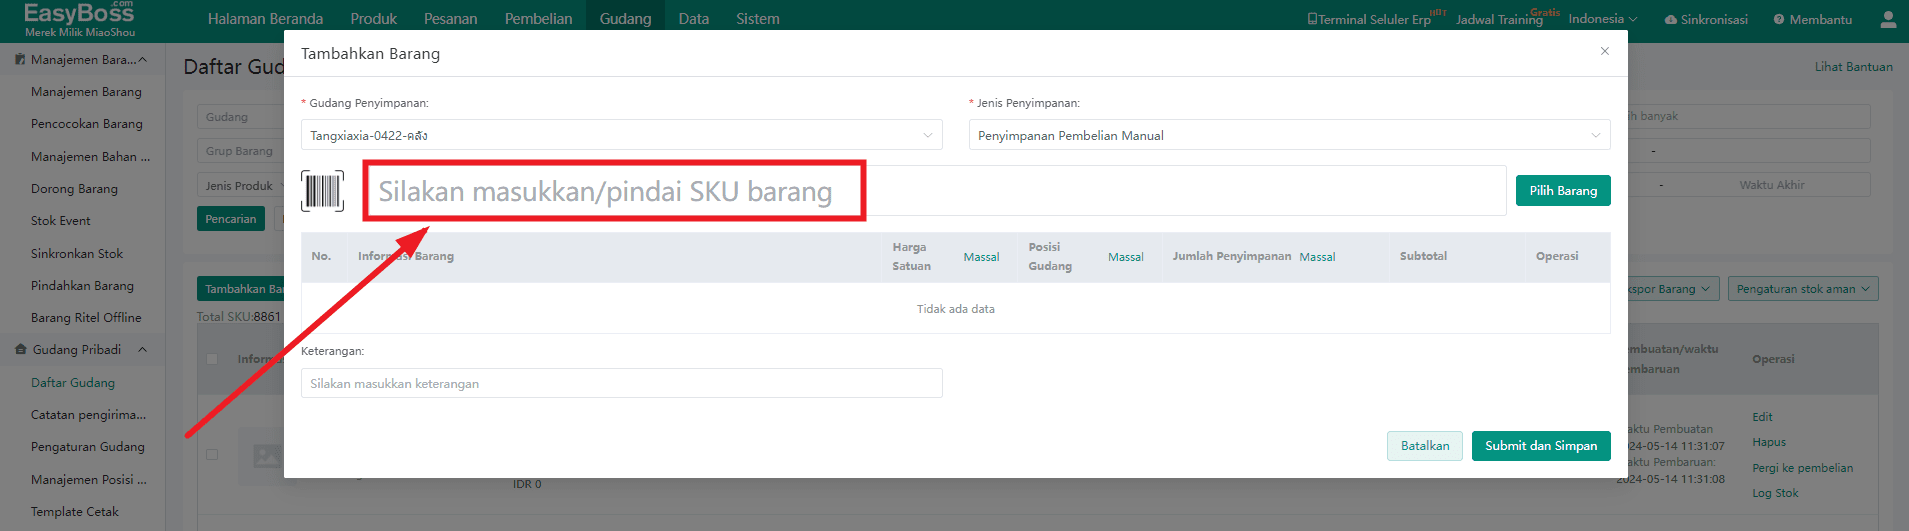Click the product image thumbnail
The image size is (1909, 531).
[x=261, y=456]
